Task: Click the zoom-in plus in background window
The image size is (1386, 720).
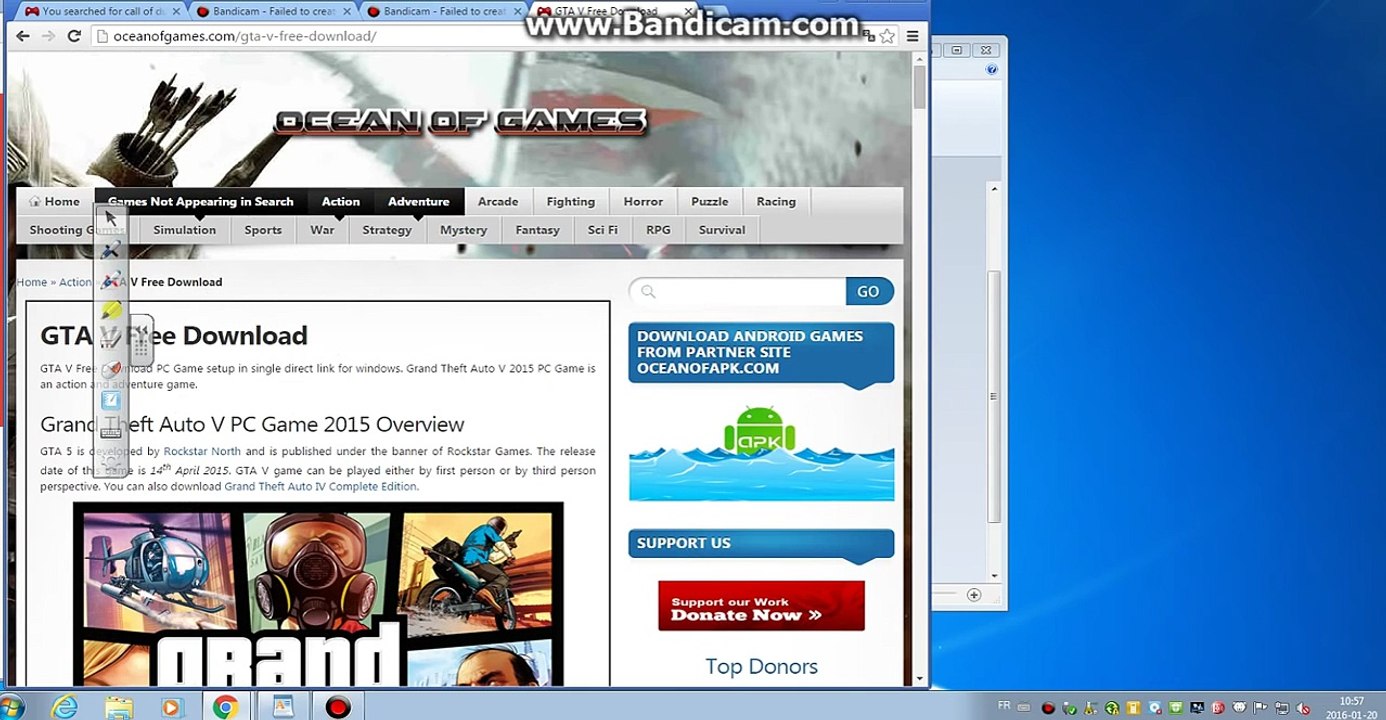Action: [974, 595]
